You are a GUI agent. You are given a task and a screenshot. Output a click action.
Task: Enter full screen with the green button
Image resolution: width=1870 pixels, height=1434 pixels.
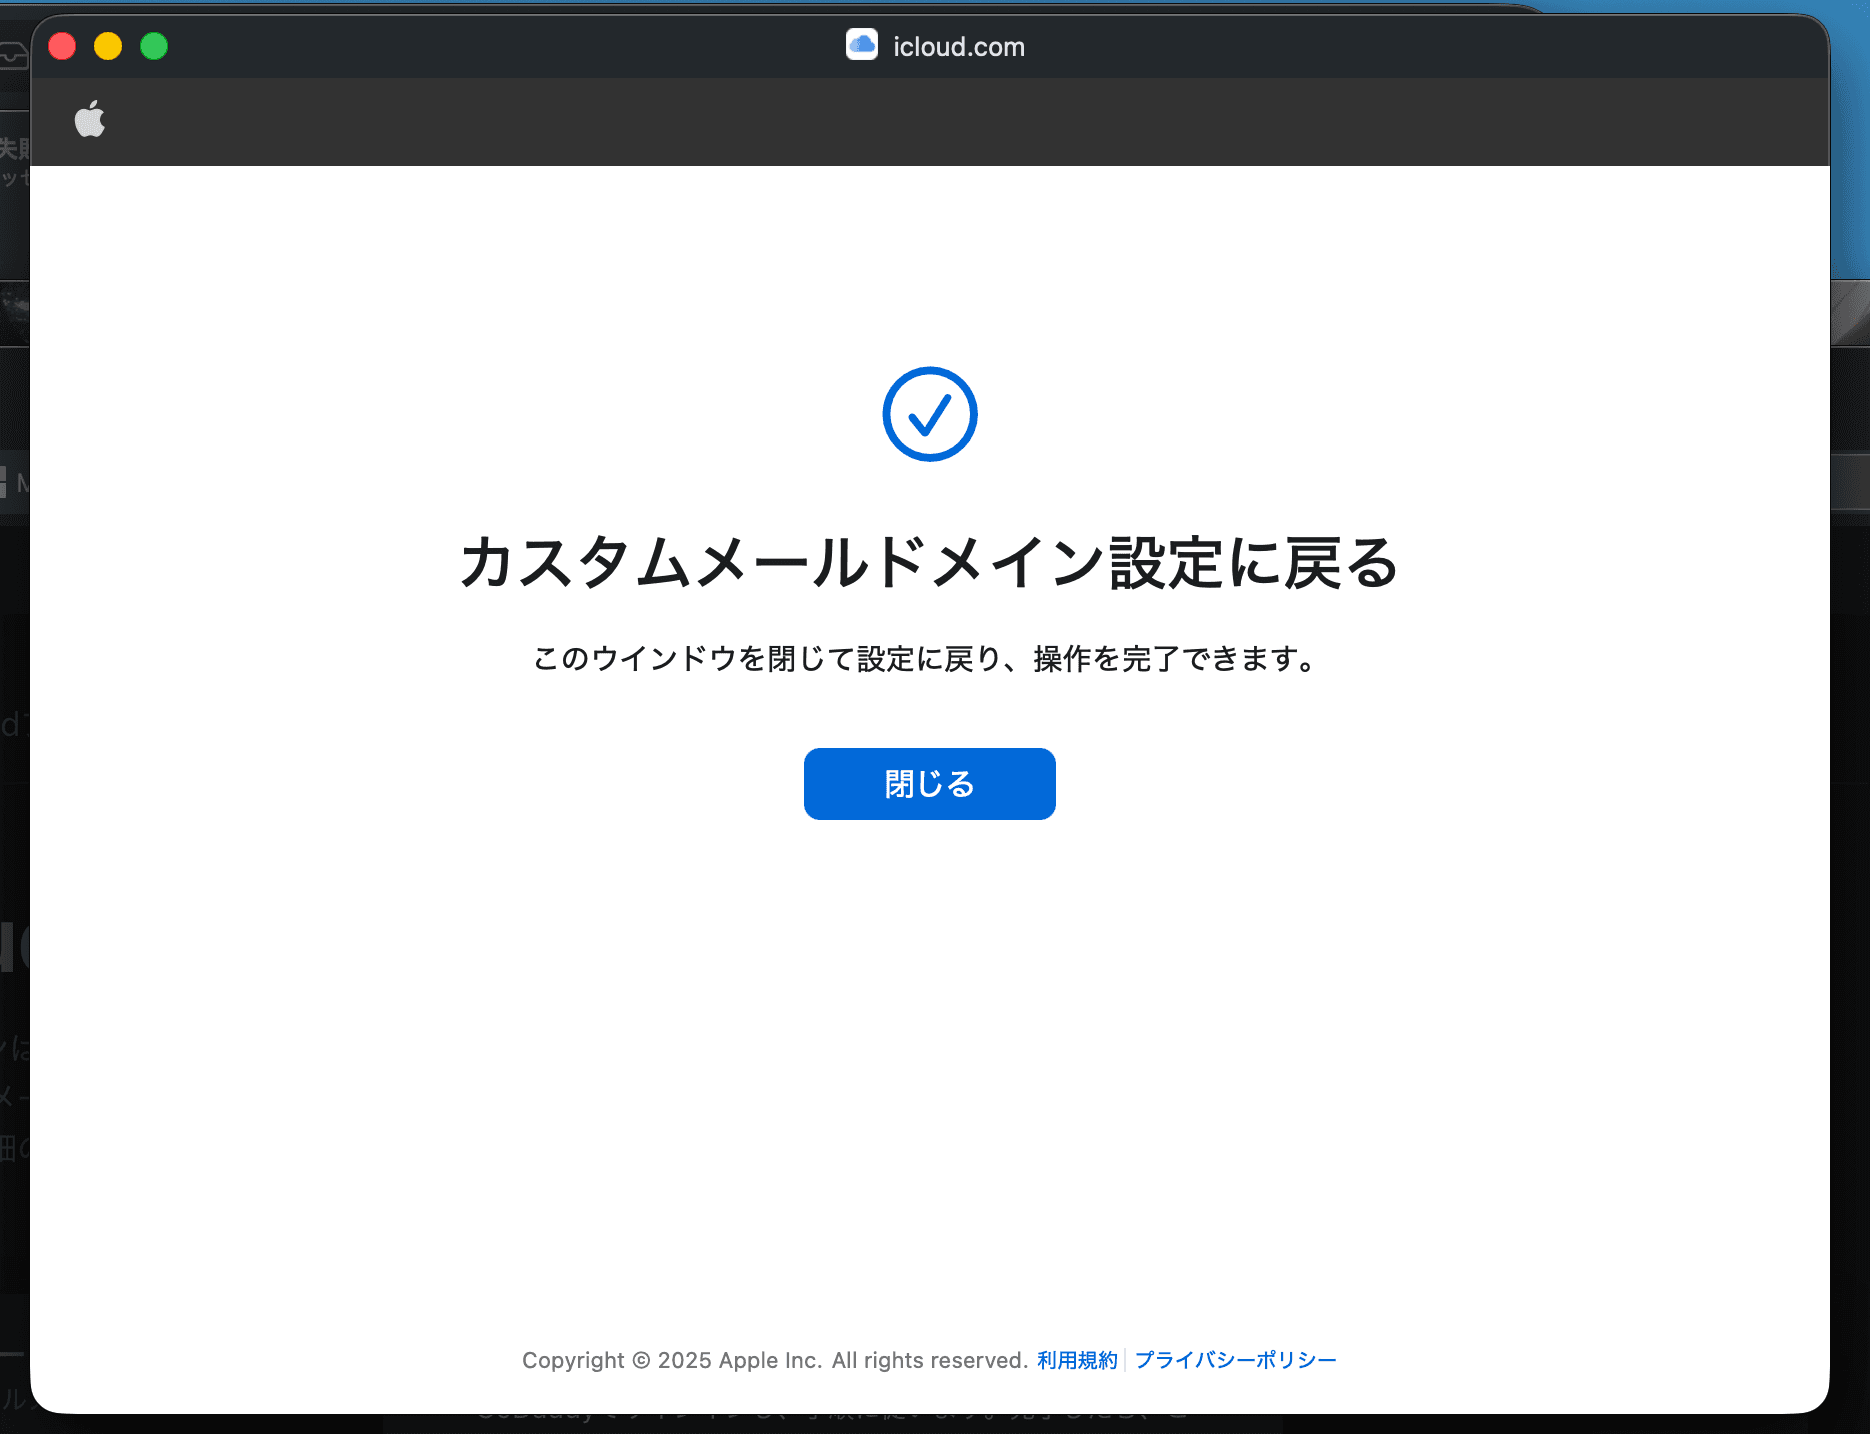(x=154, y=46)
